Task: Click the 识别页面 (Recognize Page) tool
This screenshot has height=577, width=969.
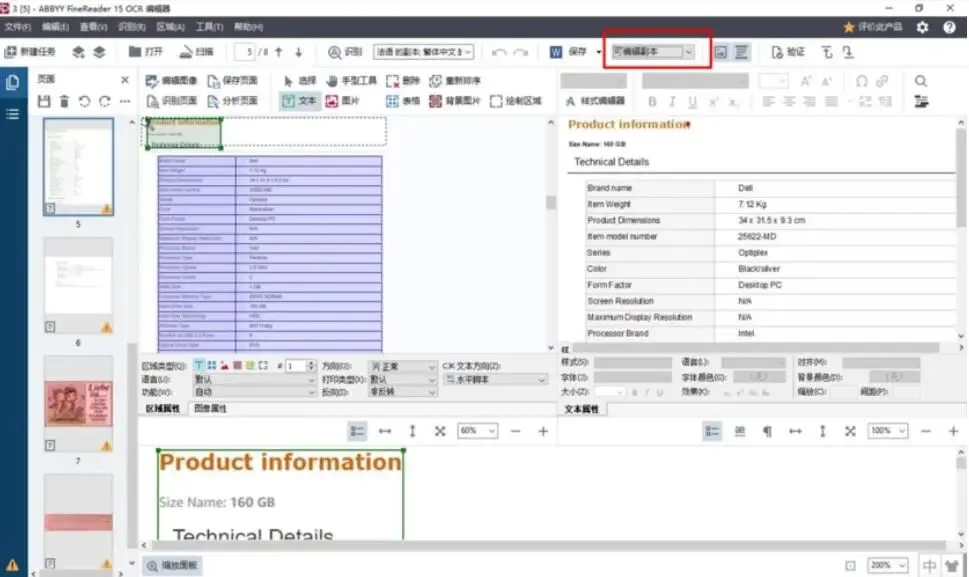Action: point(171,101)
